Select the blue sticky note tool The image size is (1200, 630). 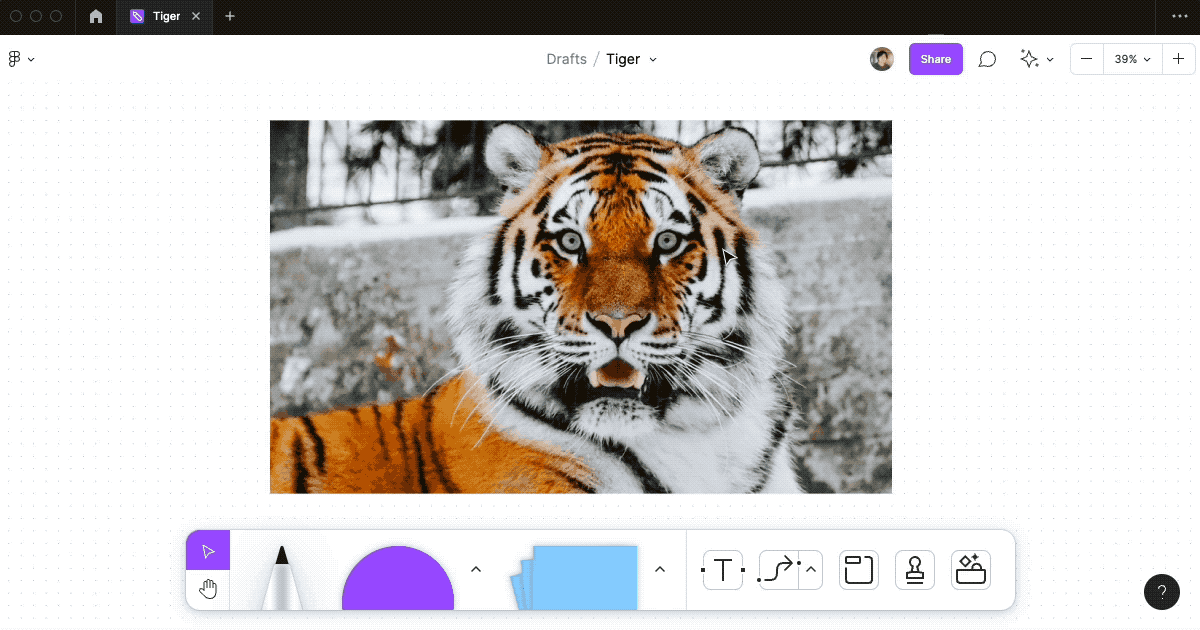(575, 578)
